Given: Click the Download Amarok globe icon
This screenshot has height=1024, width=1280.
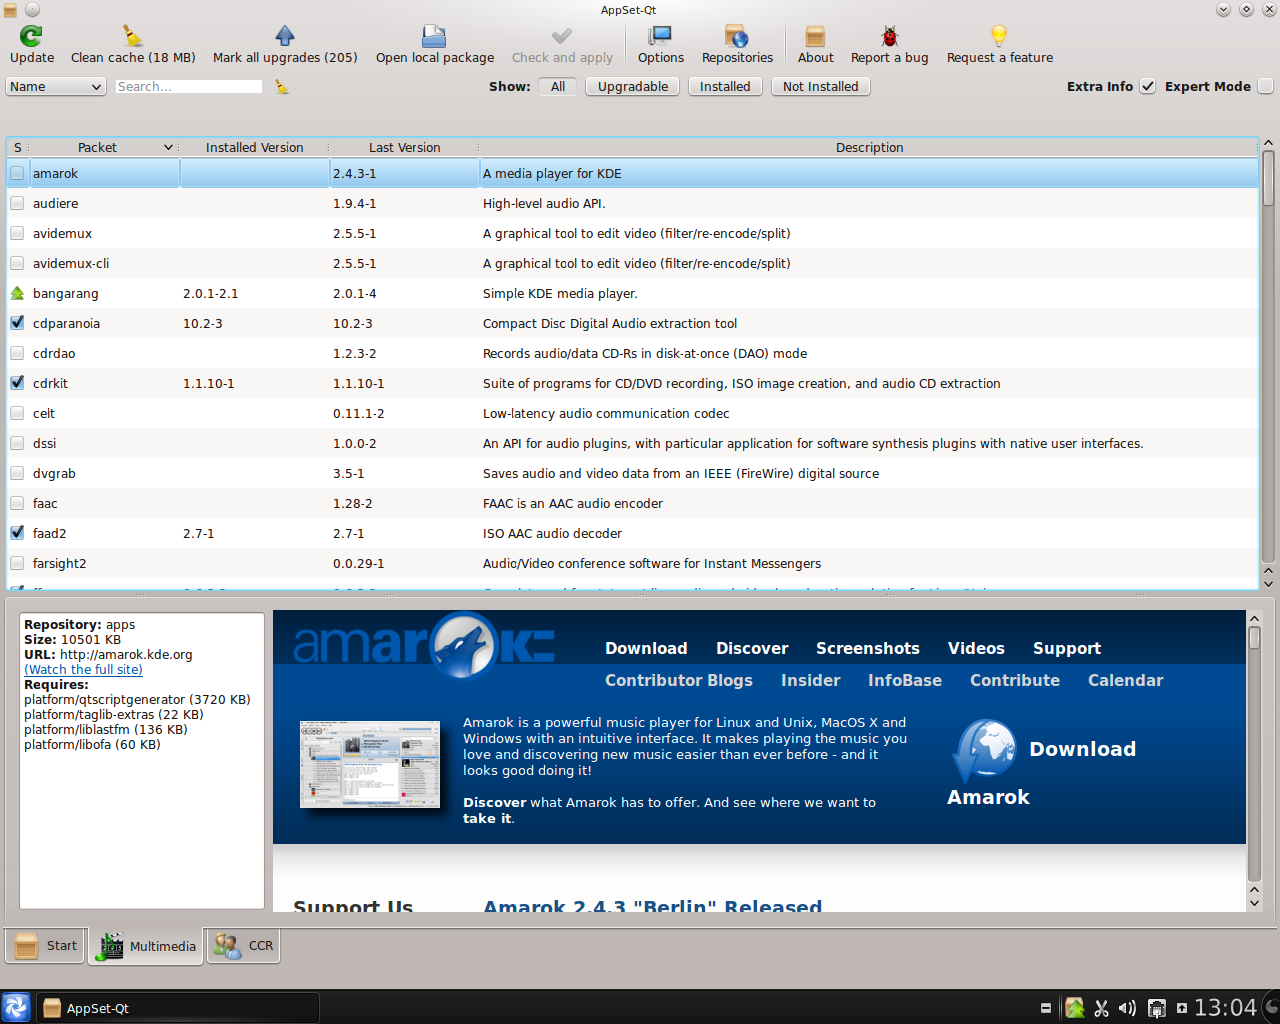Looking at the screenshot, I should click(x=984, y=750).
